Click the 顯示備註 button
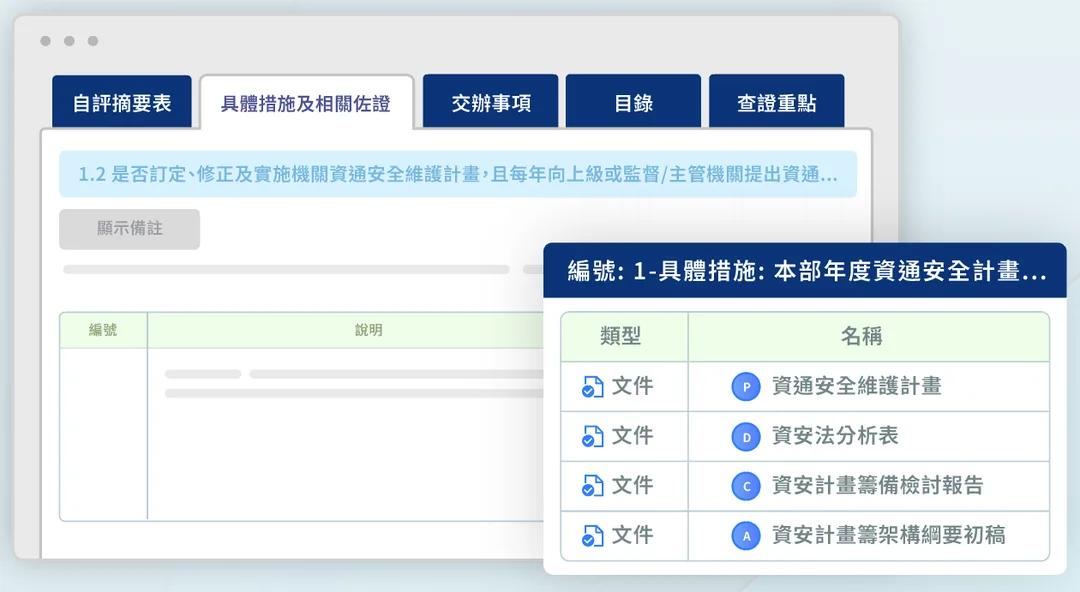Screen dimensions: 1080x592 coord(129,229)
